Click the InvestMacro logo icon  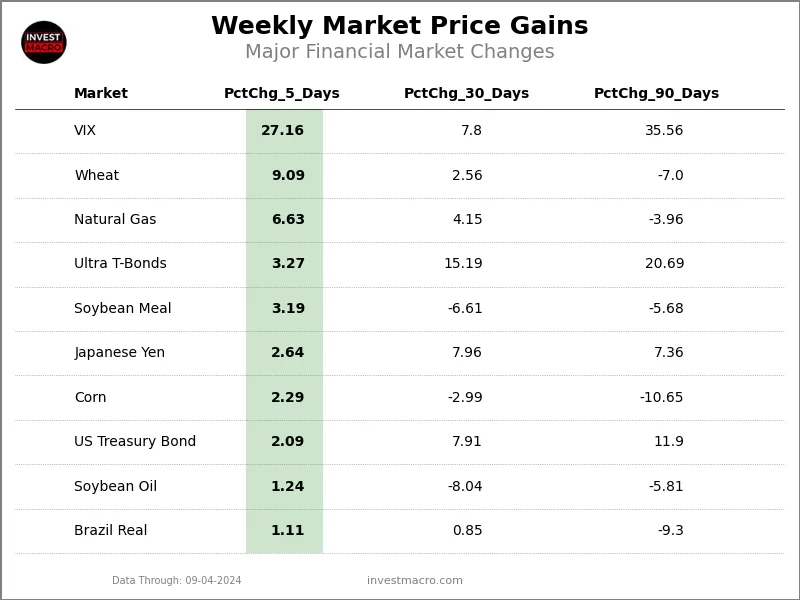(x=44, y=42)
